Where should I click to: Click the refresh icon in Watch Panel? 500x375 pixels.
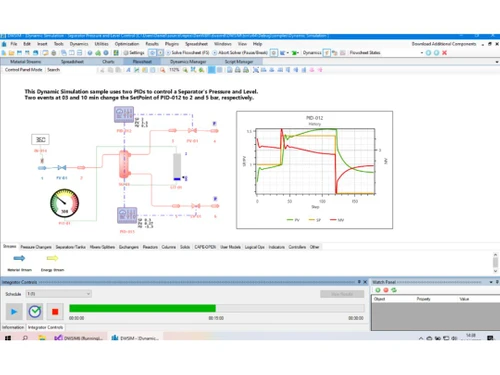point(394,290)
